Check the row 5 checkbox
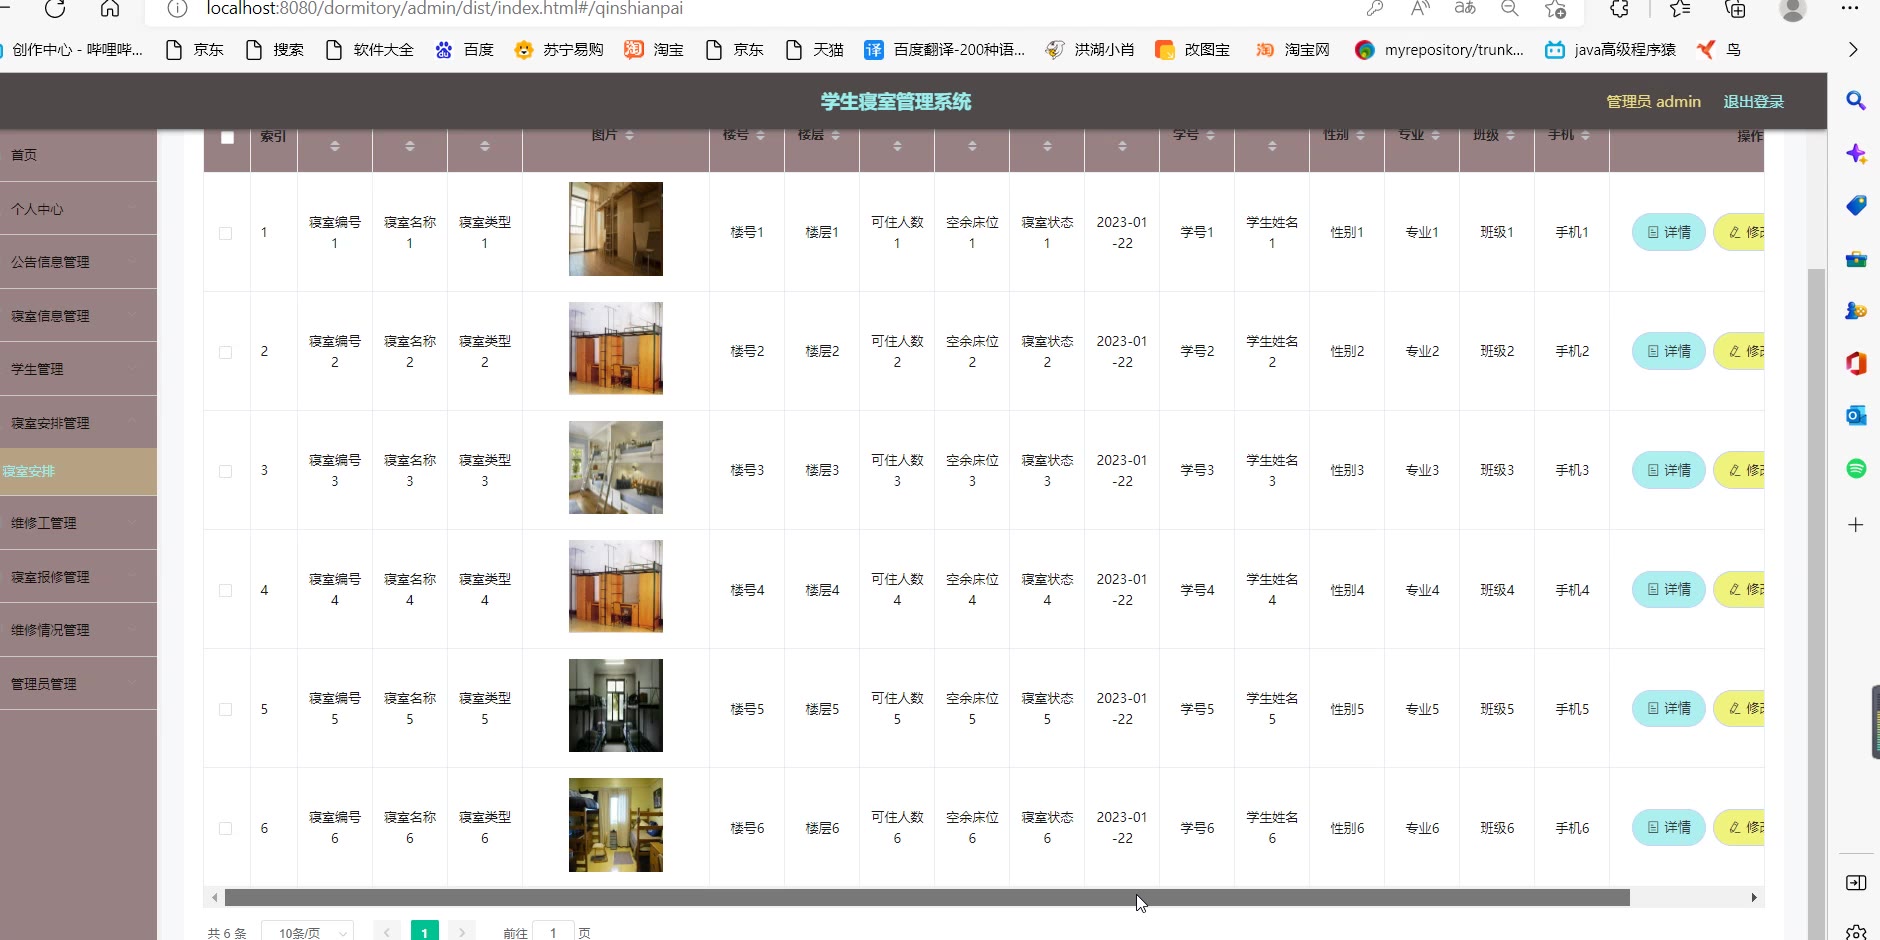The height and width of the screenshot is (940, 1880). click(x=225, y=709)
